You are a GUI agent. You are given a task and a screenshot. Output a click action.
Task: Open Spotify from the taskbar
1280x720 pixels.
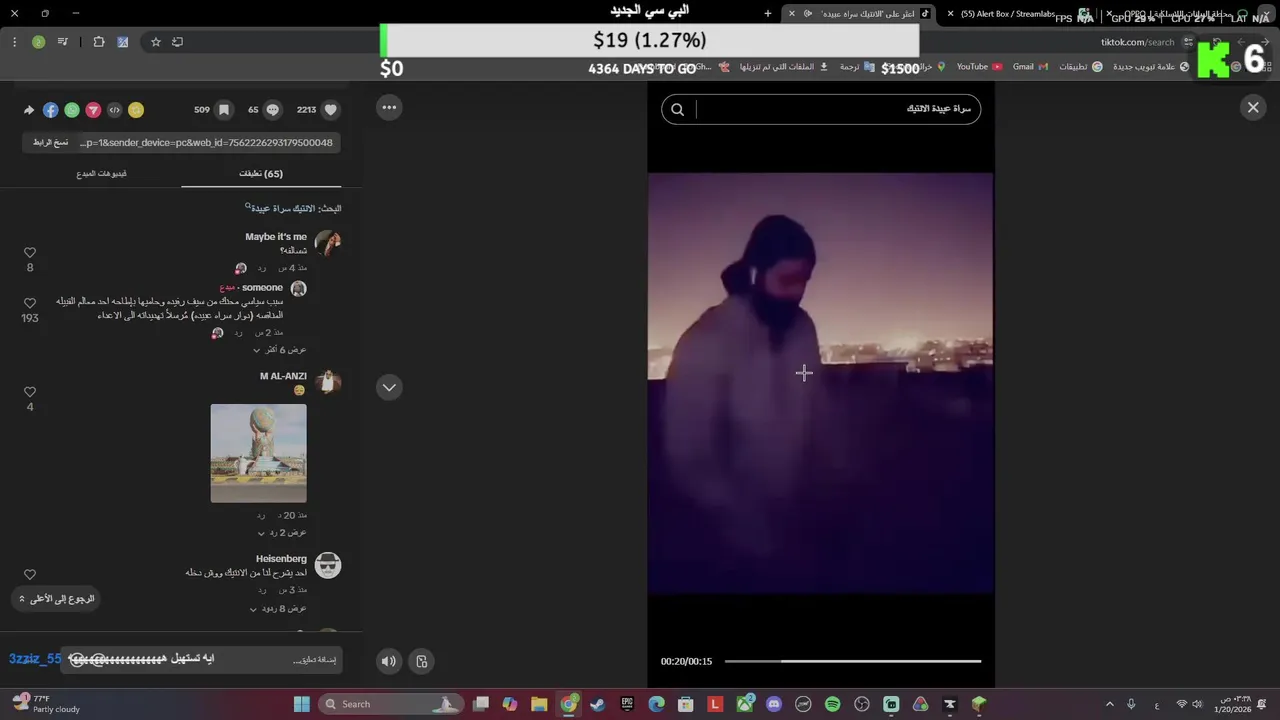[833, 704]
